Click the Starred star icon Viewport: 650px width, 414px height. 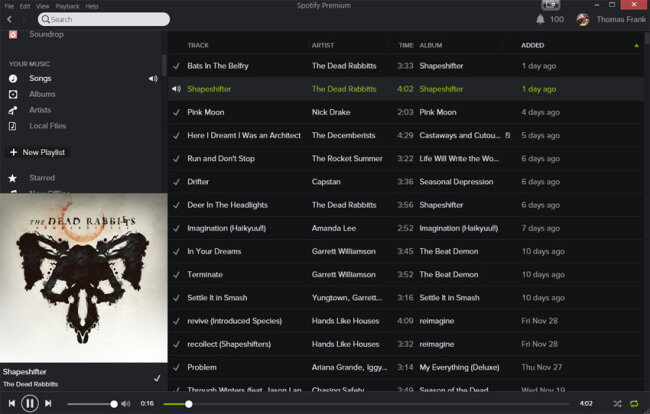[x=13, y=178]
